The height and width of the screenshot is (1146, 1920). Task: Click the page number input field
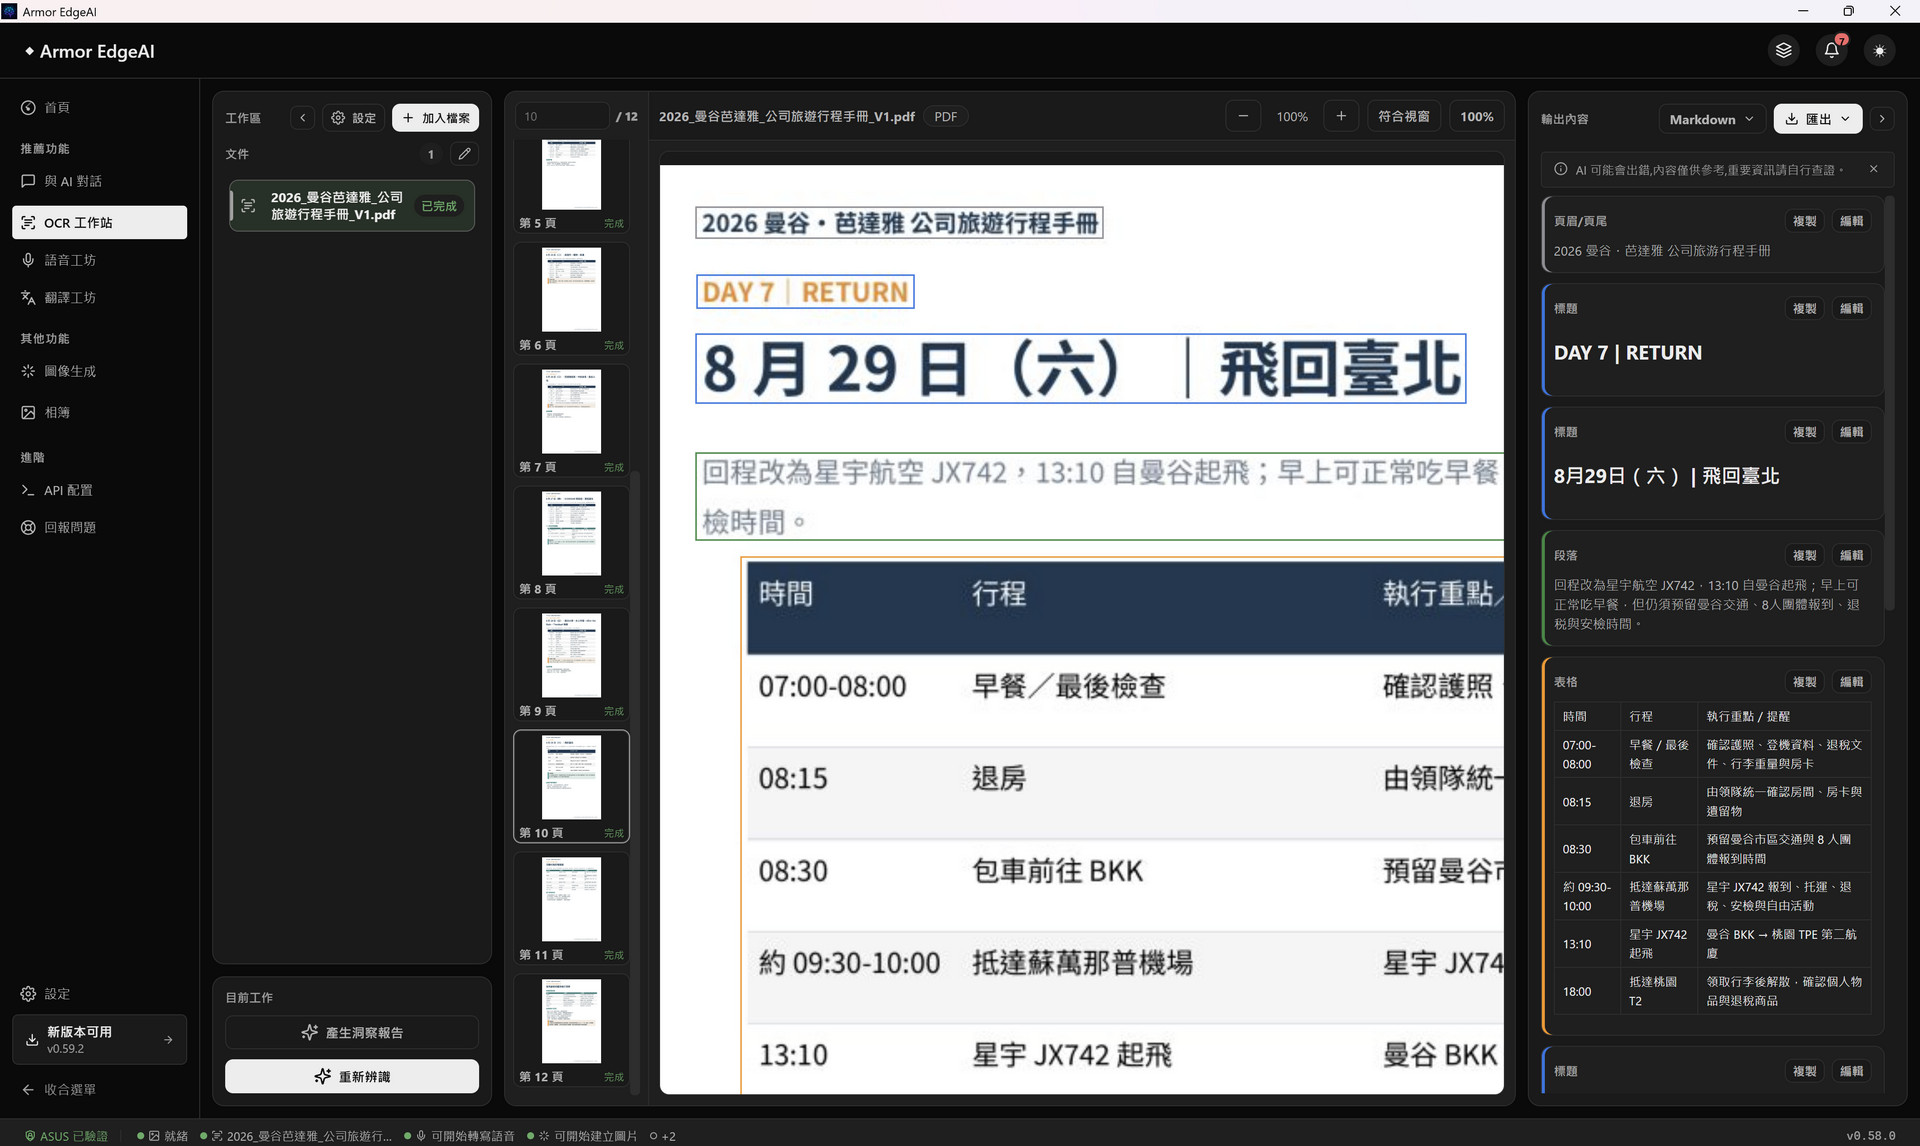(x=562, y=117)
